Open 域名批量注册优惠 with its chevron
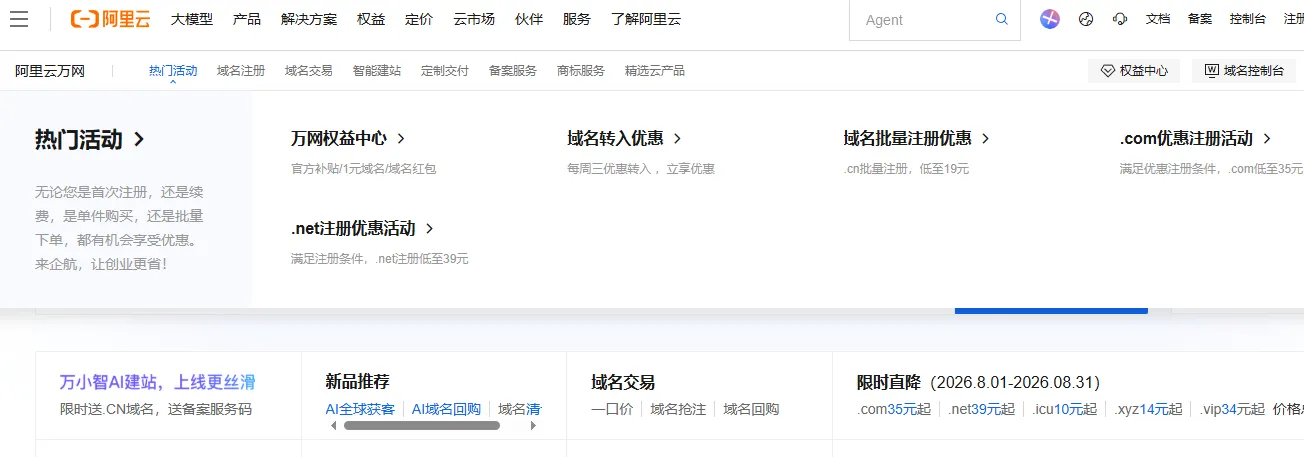This screenshot has height=457, width=1304. tap(917, 138)
